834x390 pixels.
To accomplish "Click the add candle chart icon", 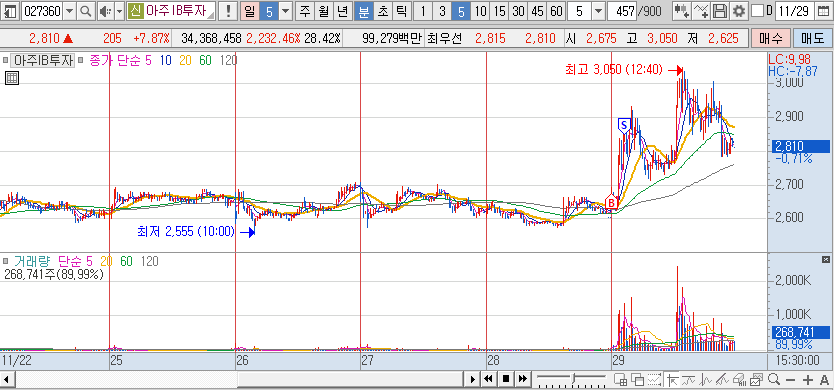I will 681,11.
